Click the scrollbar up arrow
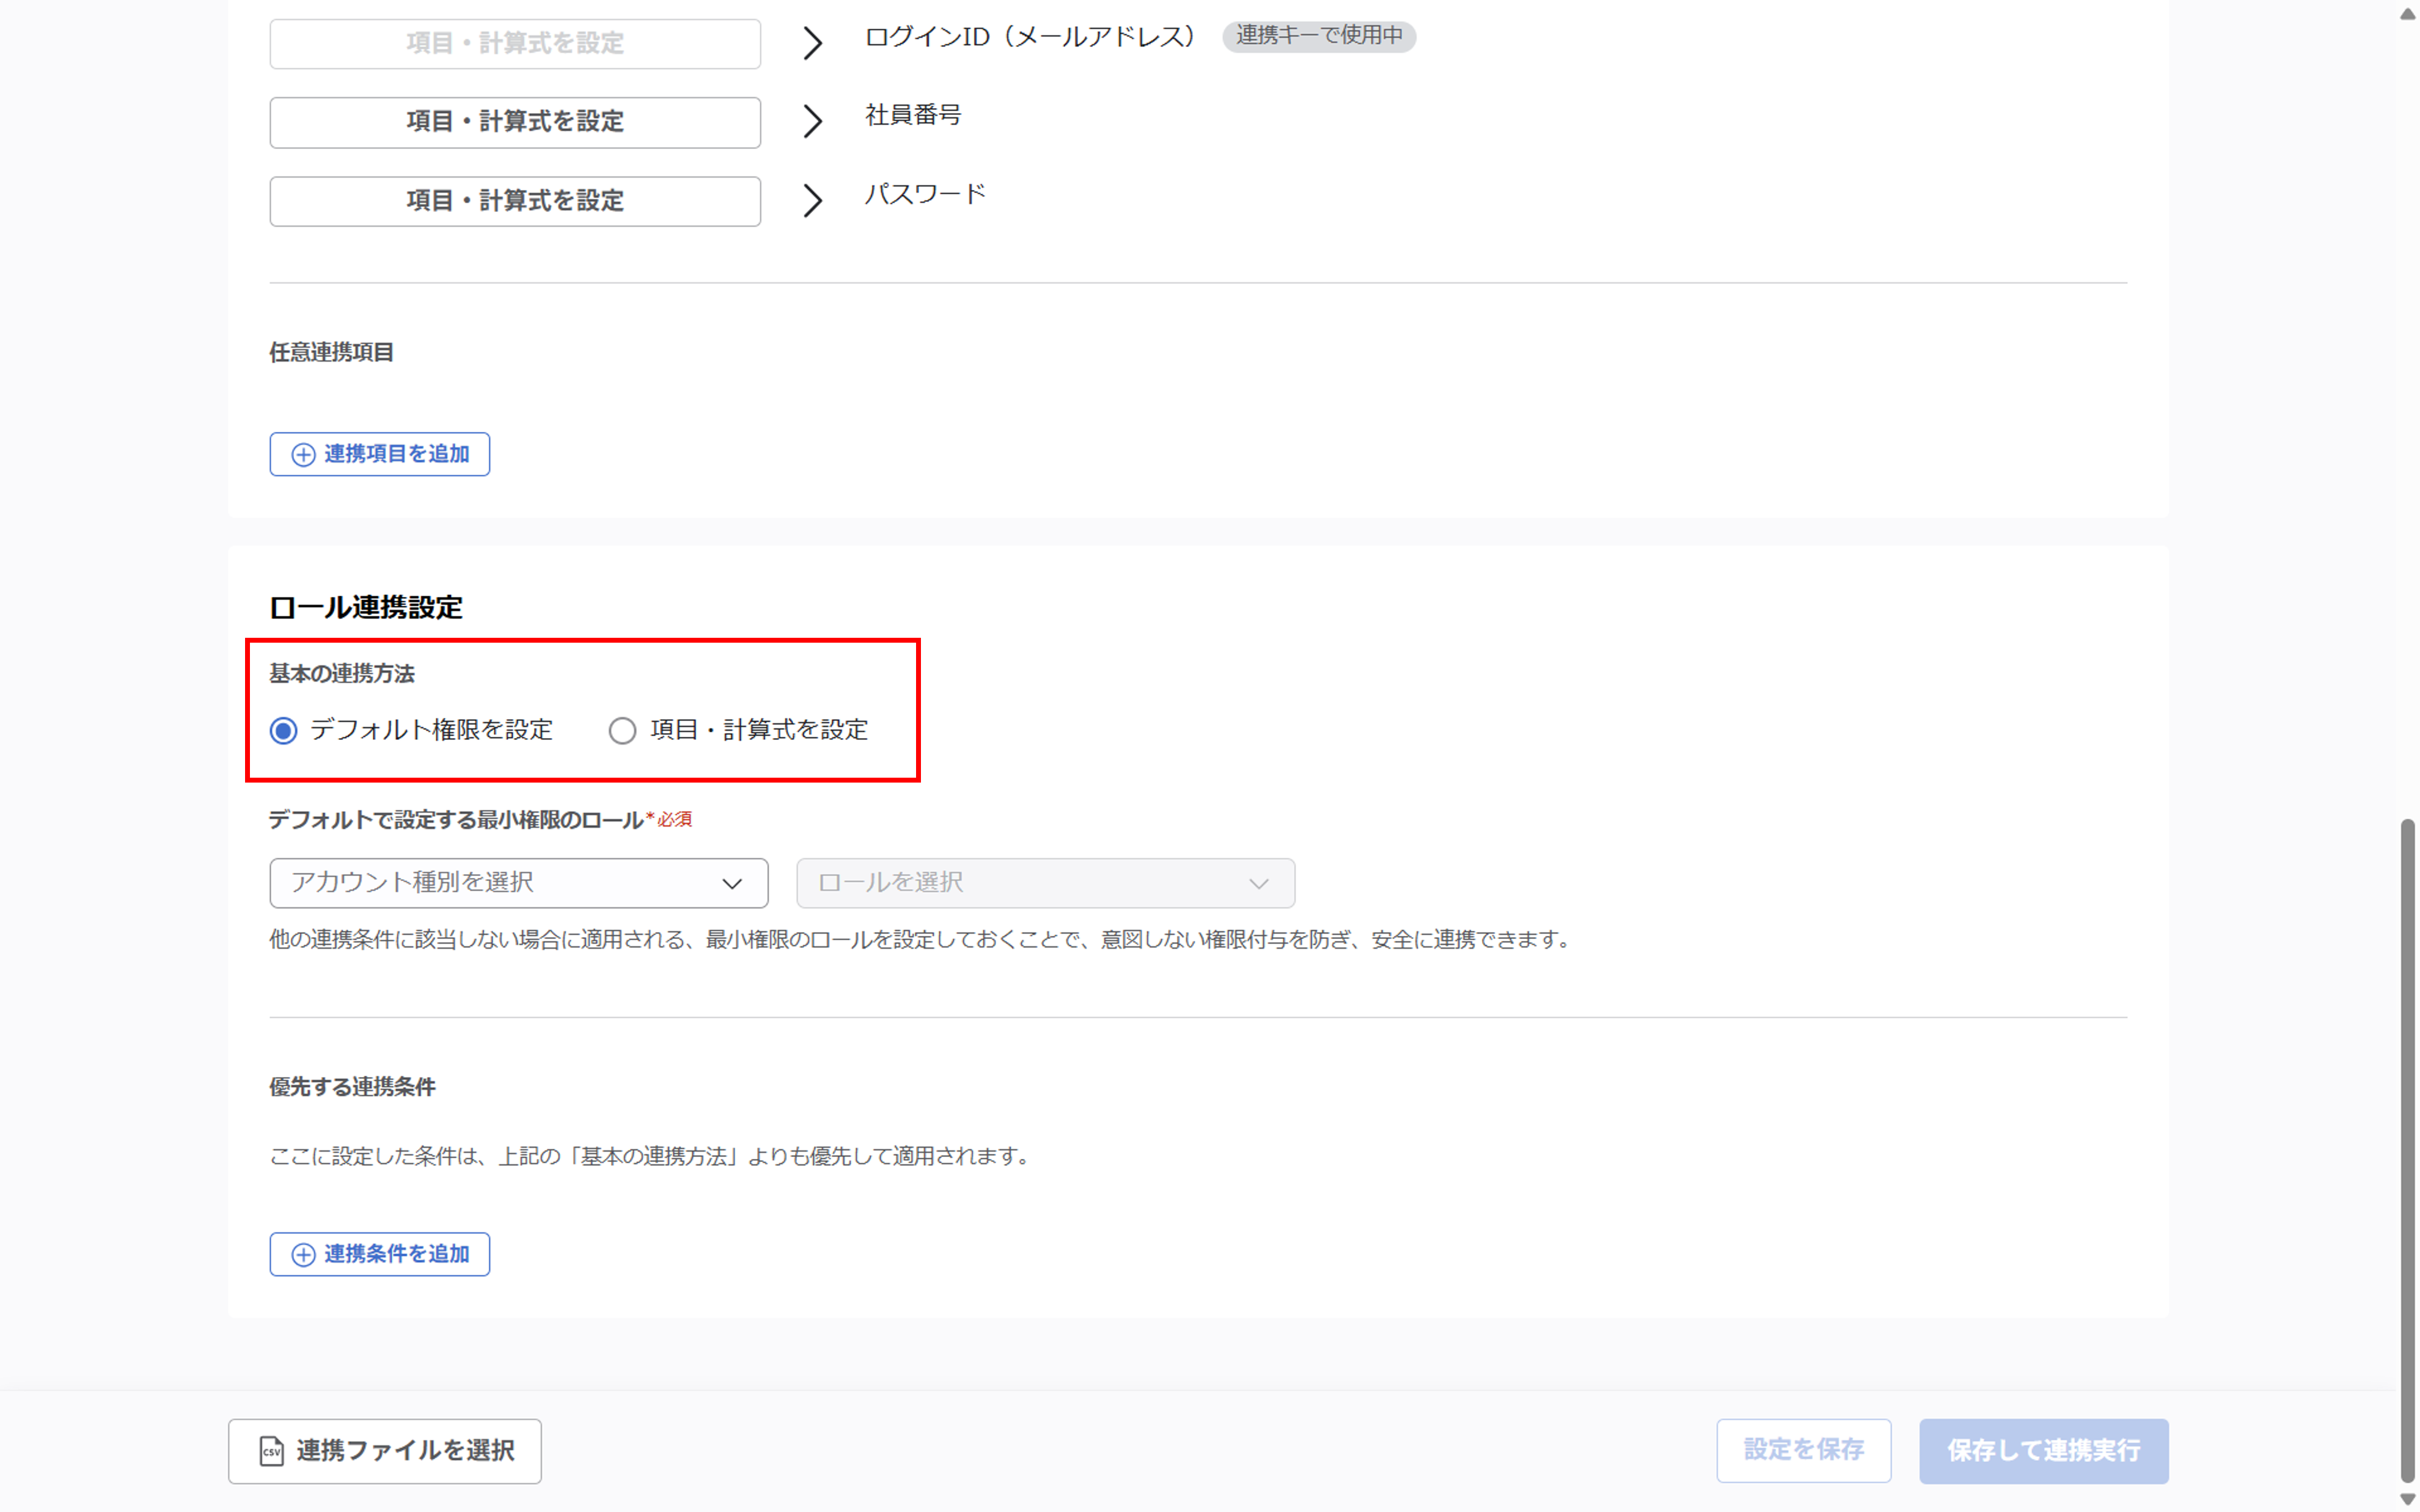This screenshot has height=1512, width=2420. click(x=2407, y=13)
